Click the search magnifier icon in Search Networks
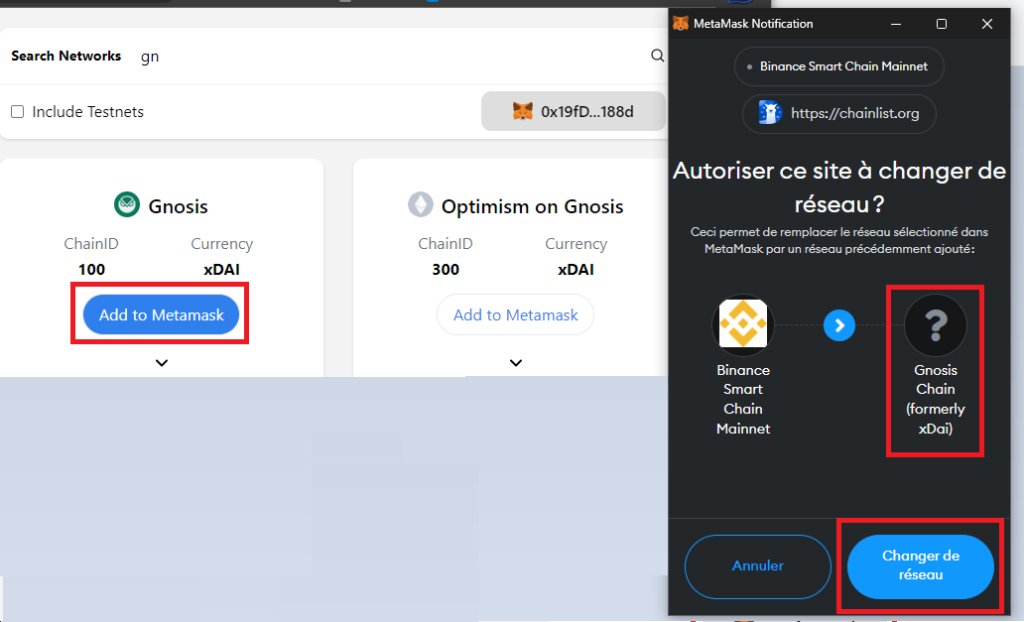 point(657,56)
